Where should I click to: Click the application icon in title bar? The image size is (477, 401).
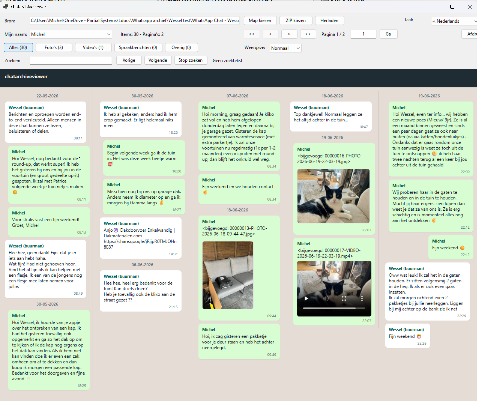pos(5,6)
